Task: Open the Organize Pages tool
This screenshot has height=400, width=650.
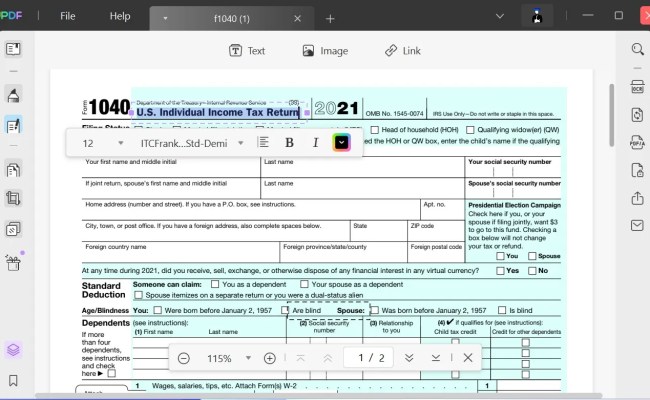Action: point(13,170)
